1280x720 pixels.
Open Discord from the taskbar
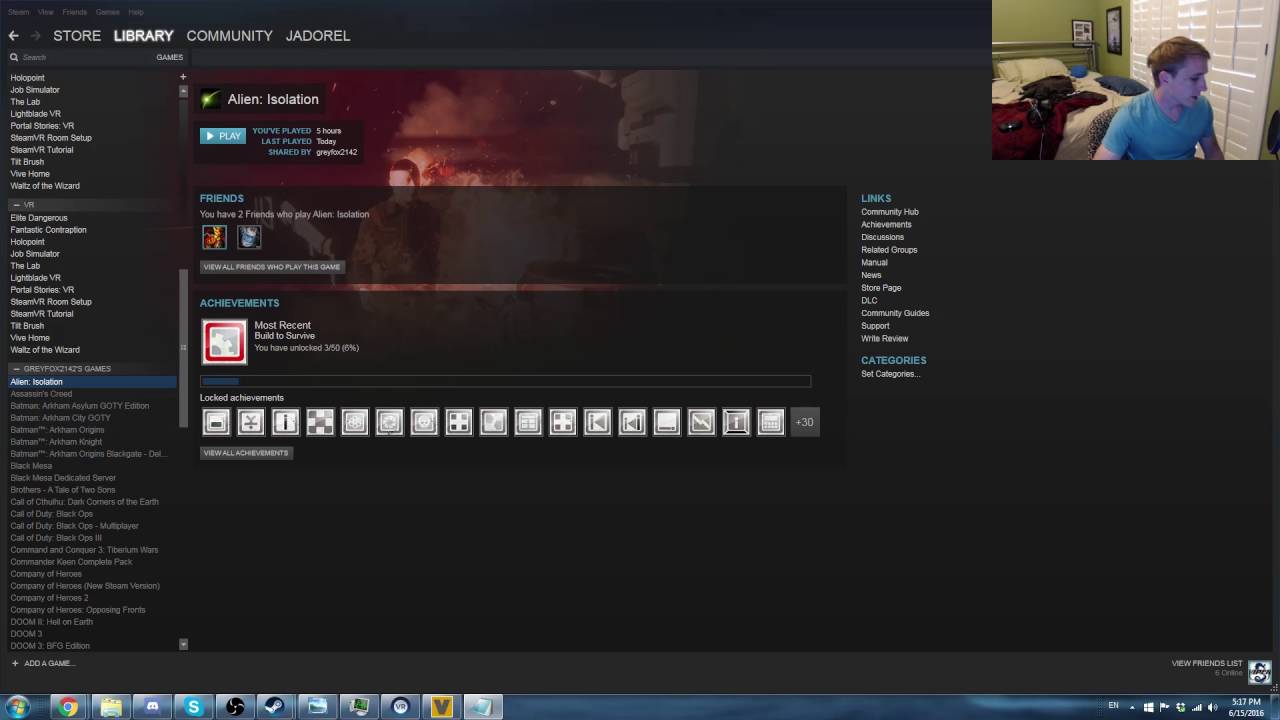click(x=152, y=707)
